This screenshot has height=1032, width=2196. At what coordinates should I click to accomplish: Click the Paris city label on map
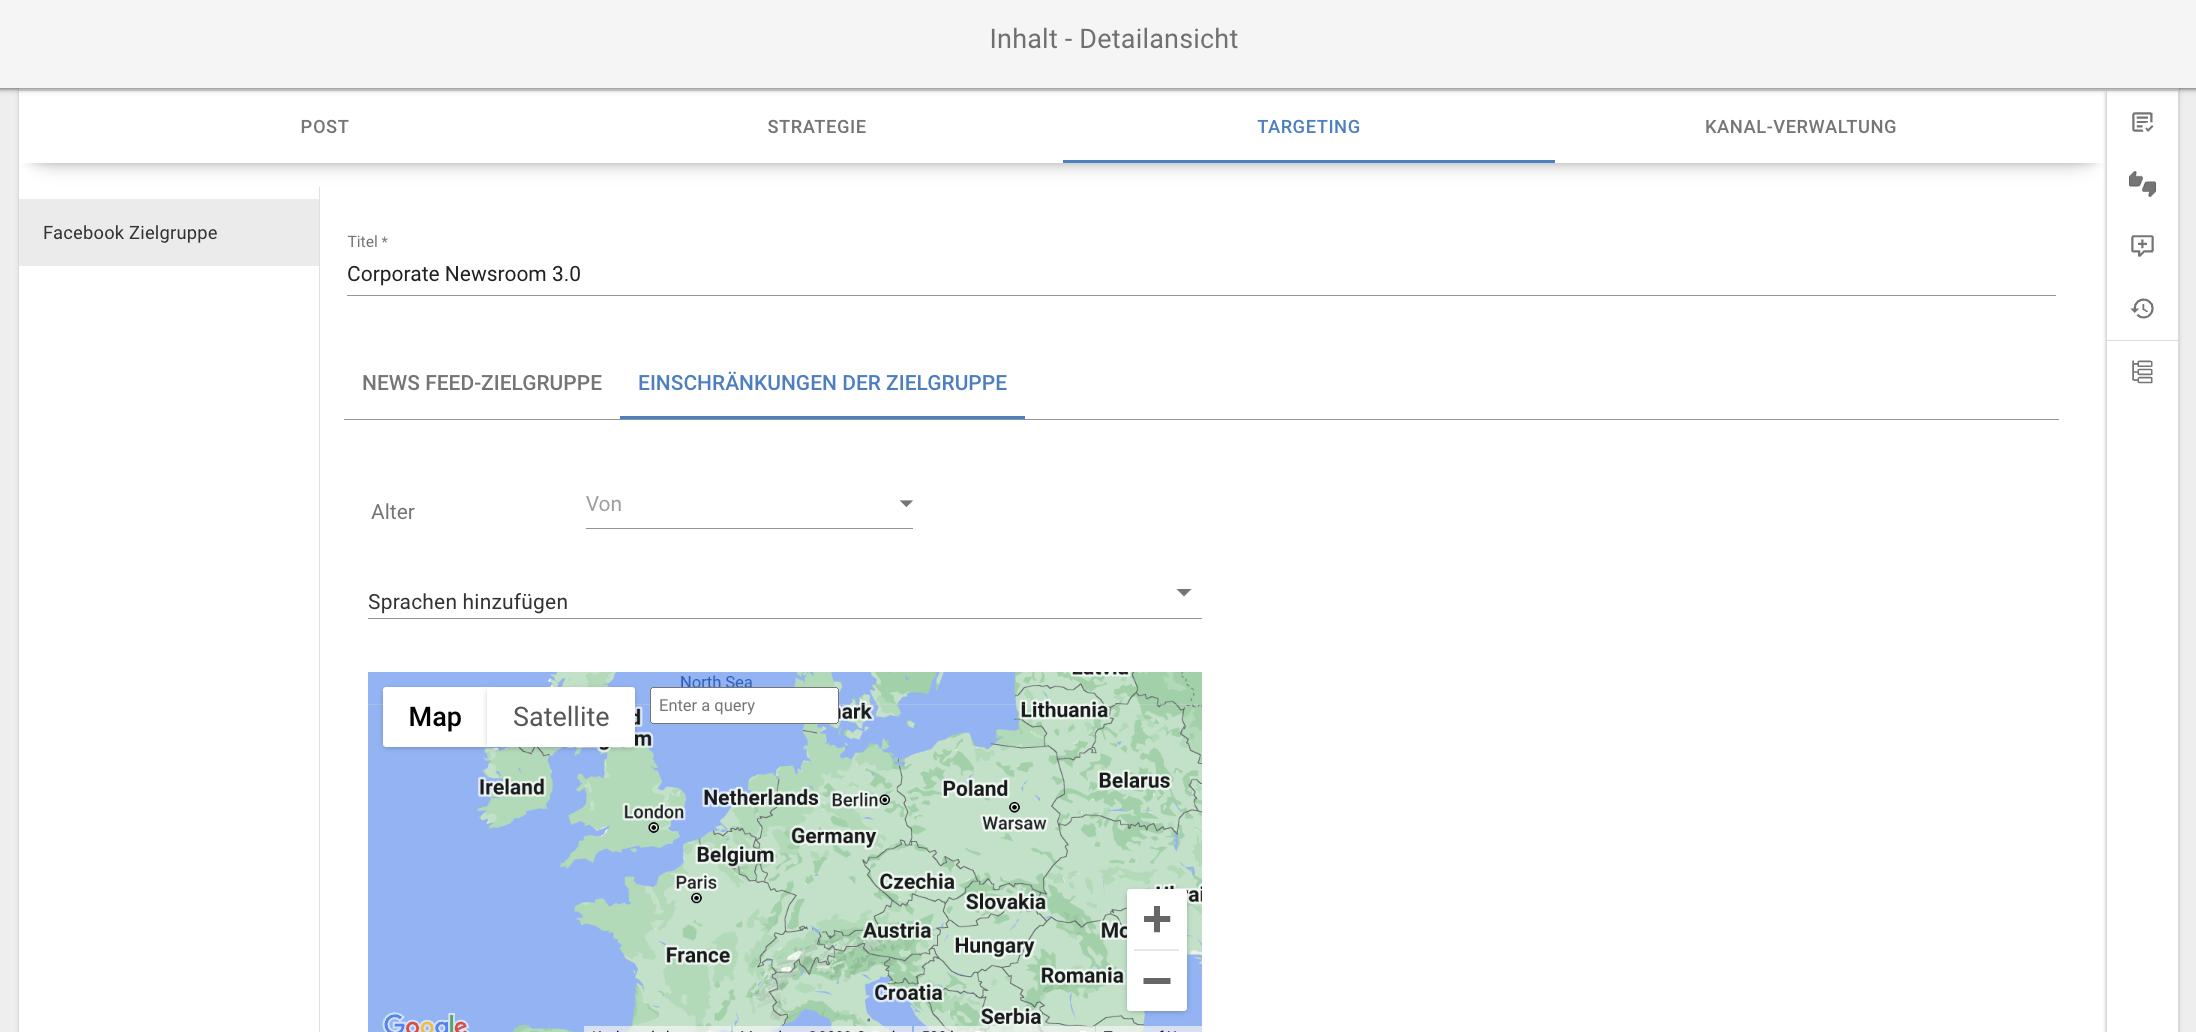[696, 883]
